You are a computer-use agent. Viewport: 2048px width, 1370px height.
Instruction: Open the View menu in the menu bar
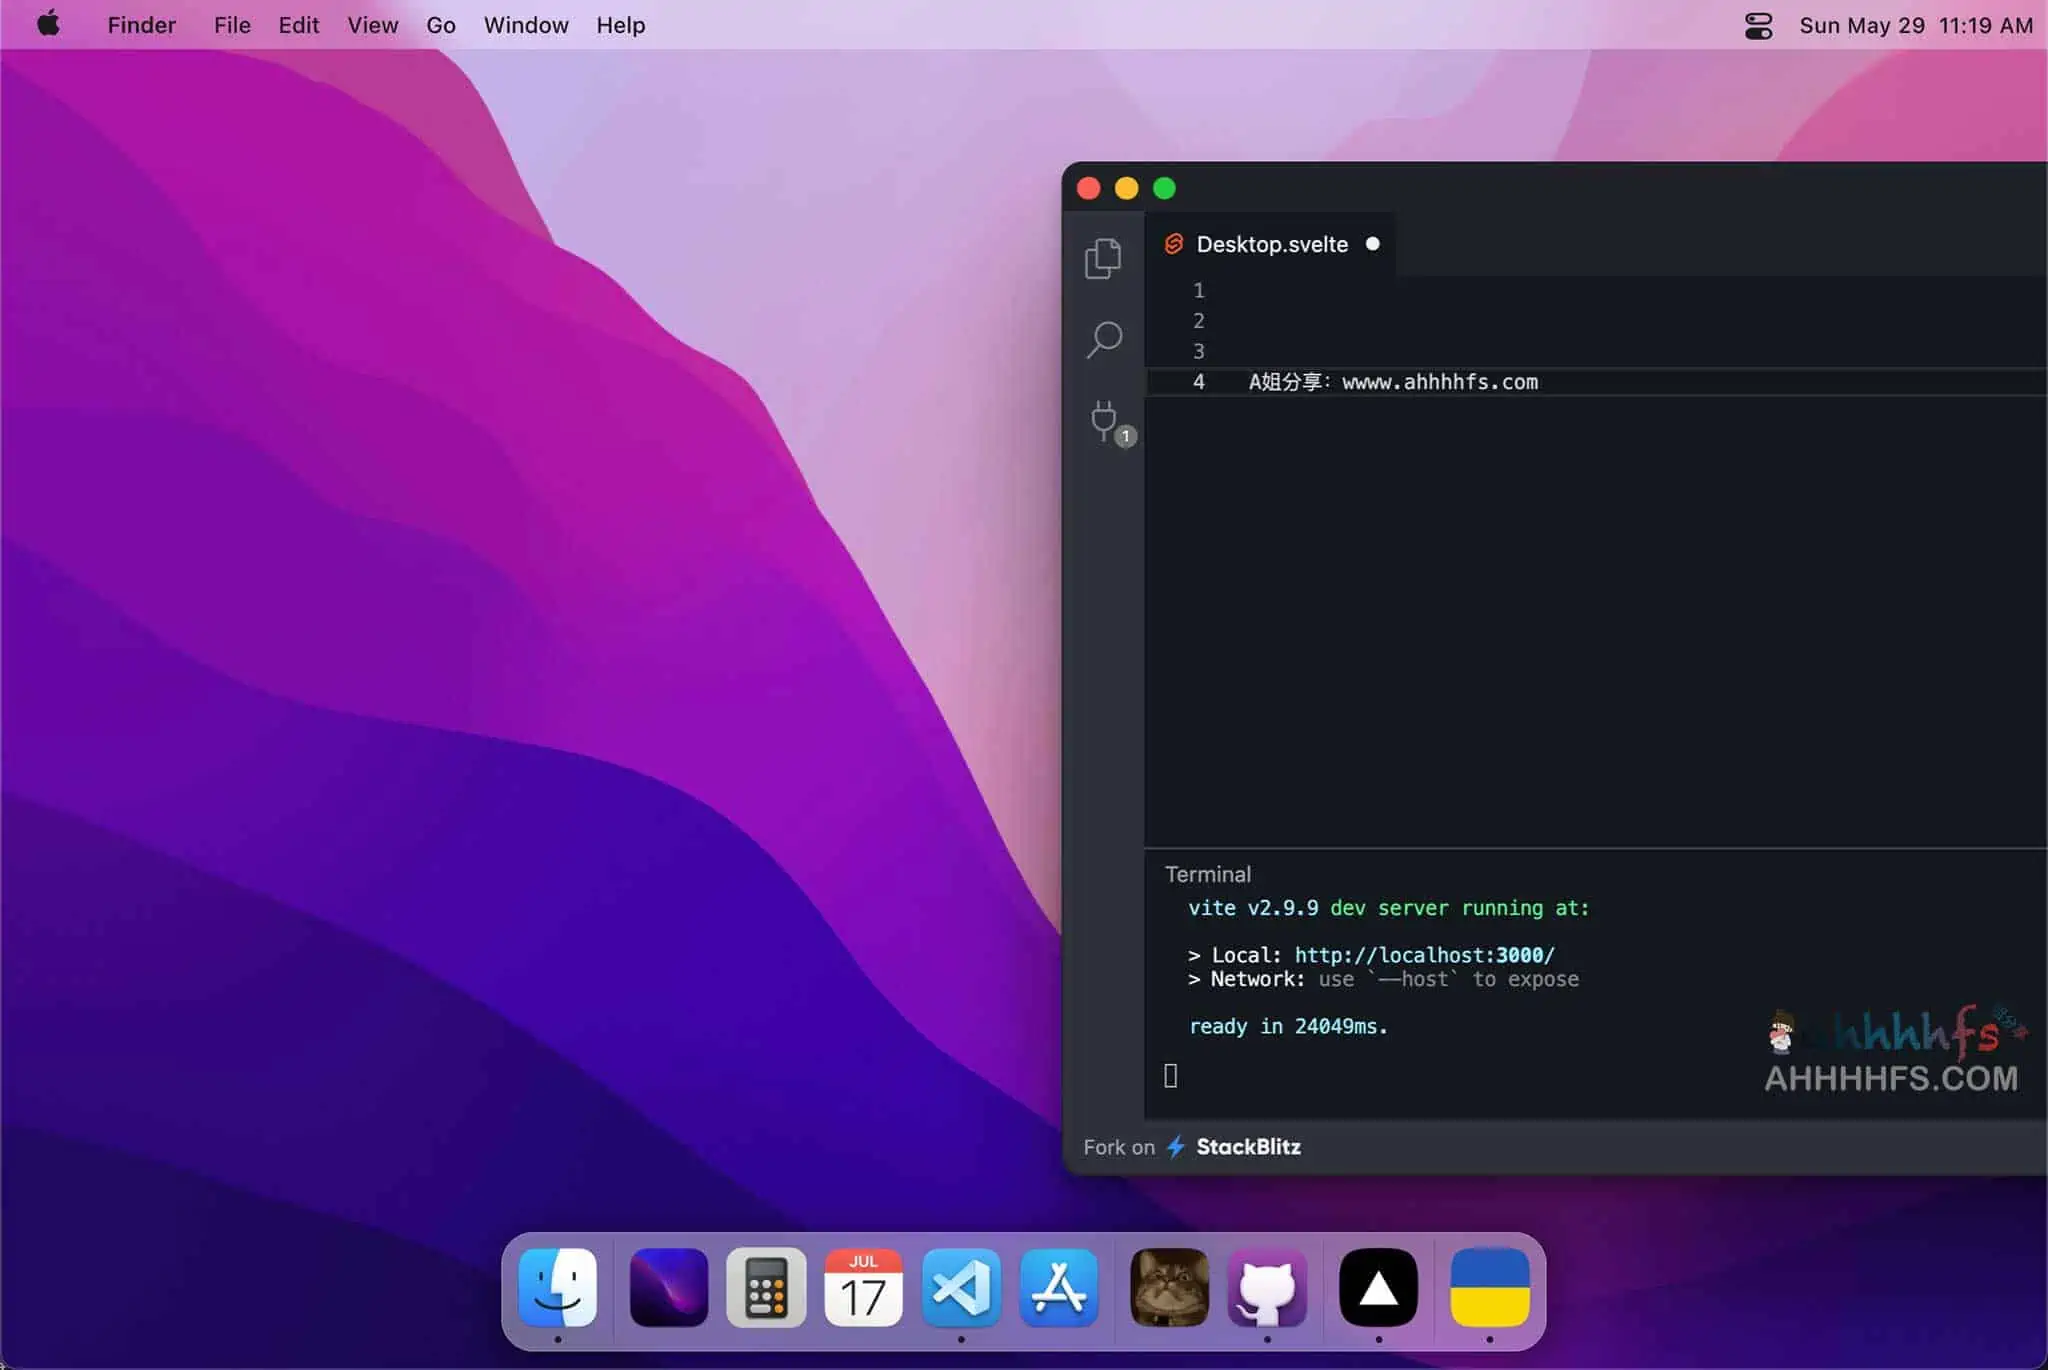(x=372, y=25)
